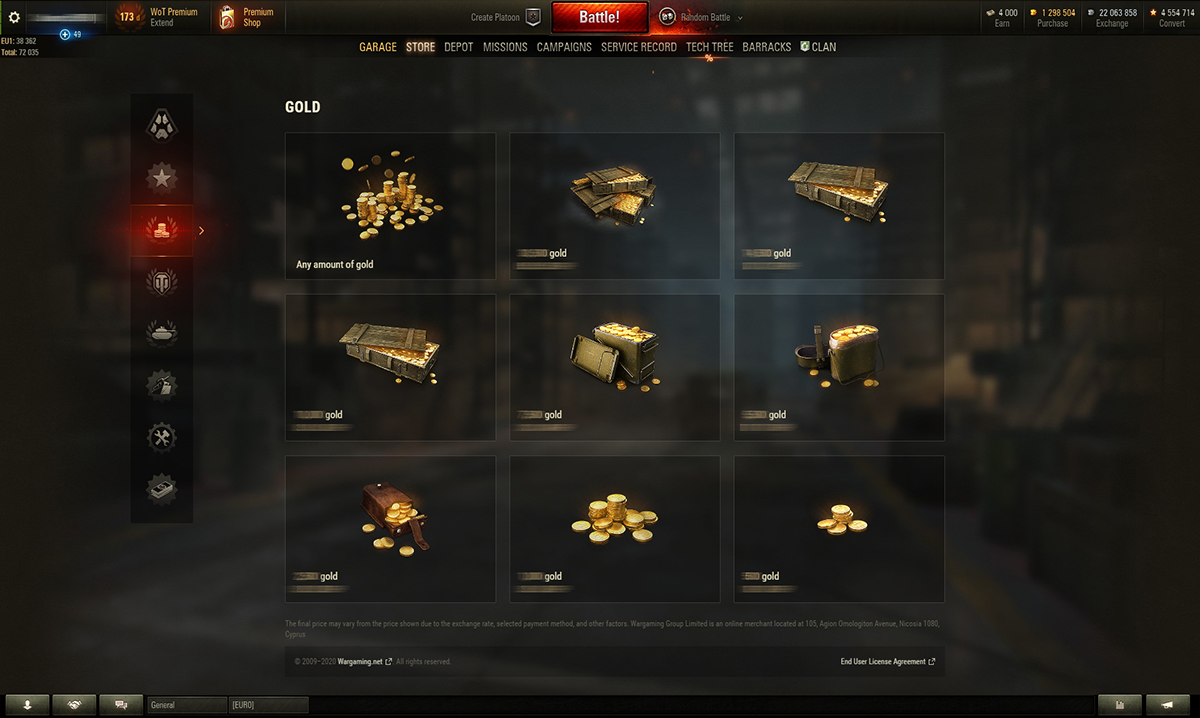Image resolution: width=1200 pixels, height=718 pixels.
Task: Open the cash bundle sidebar category
Action: pos(161,489)
